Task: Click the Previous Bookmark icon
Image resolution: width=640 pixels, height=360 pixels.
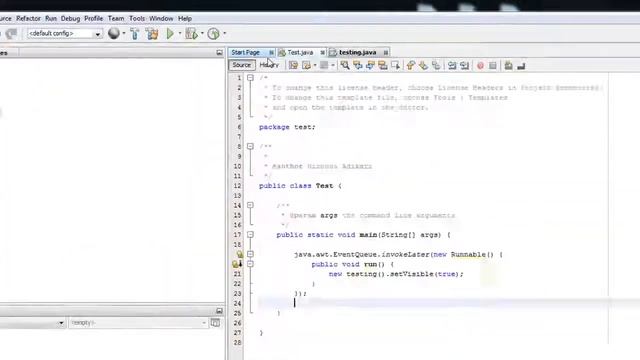Action: click(411, 65)
